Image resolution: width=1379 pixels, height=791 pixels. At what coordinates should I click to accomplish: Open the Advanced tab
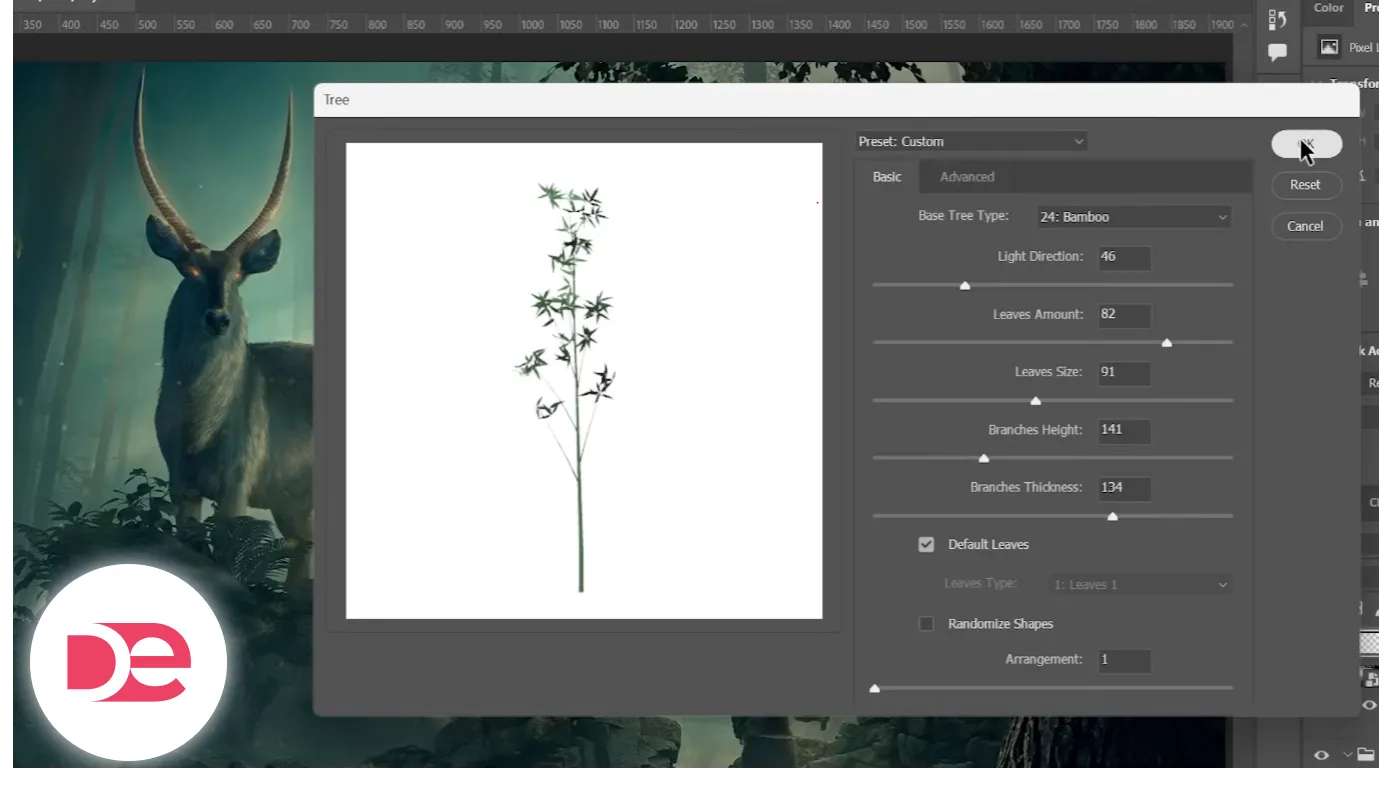(x=967, y=177)
